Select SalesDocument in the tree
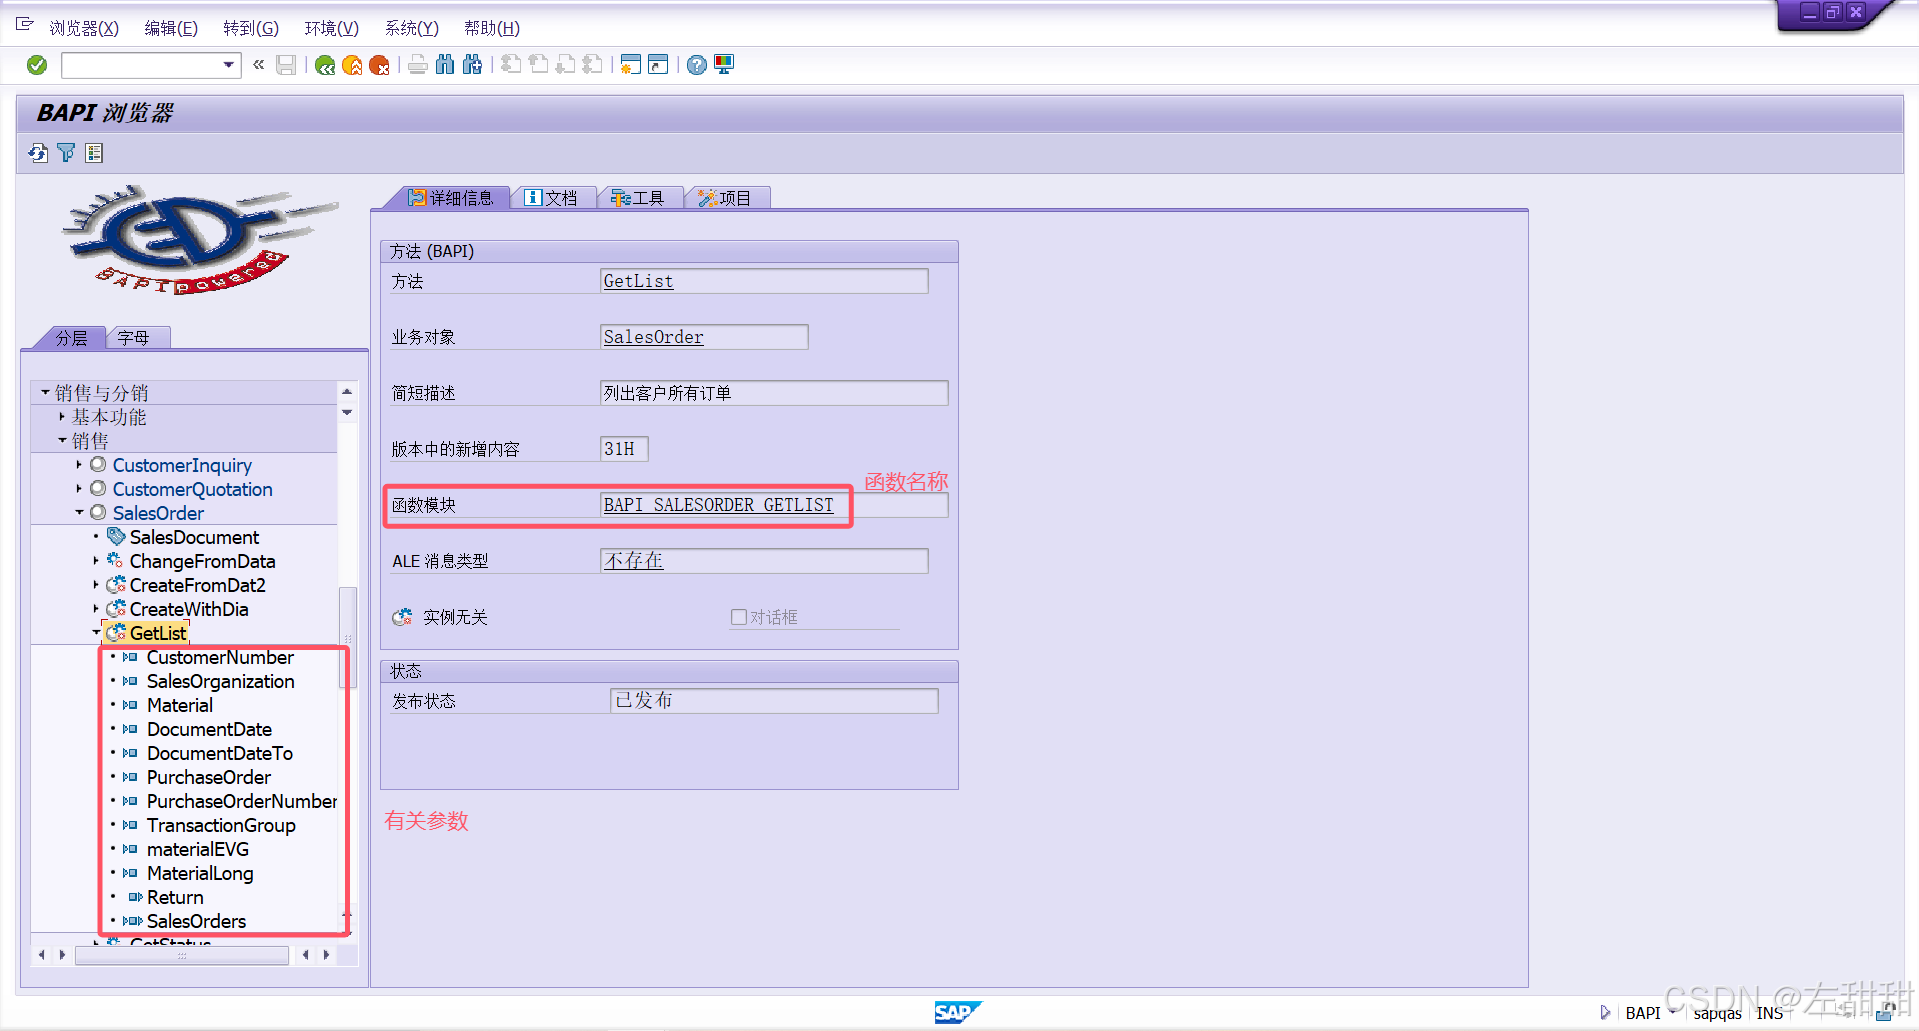Viewport: 1919px width, 1031px height. click(x=194, y=537)
